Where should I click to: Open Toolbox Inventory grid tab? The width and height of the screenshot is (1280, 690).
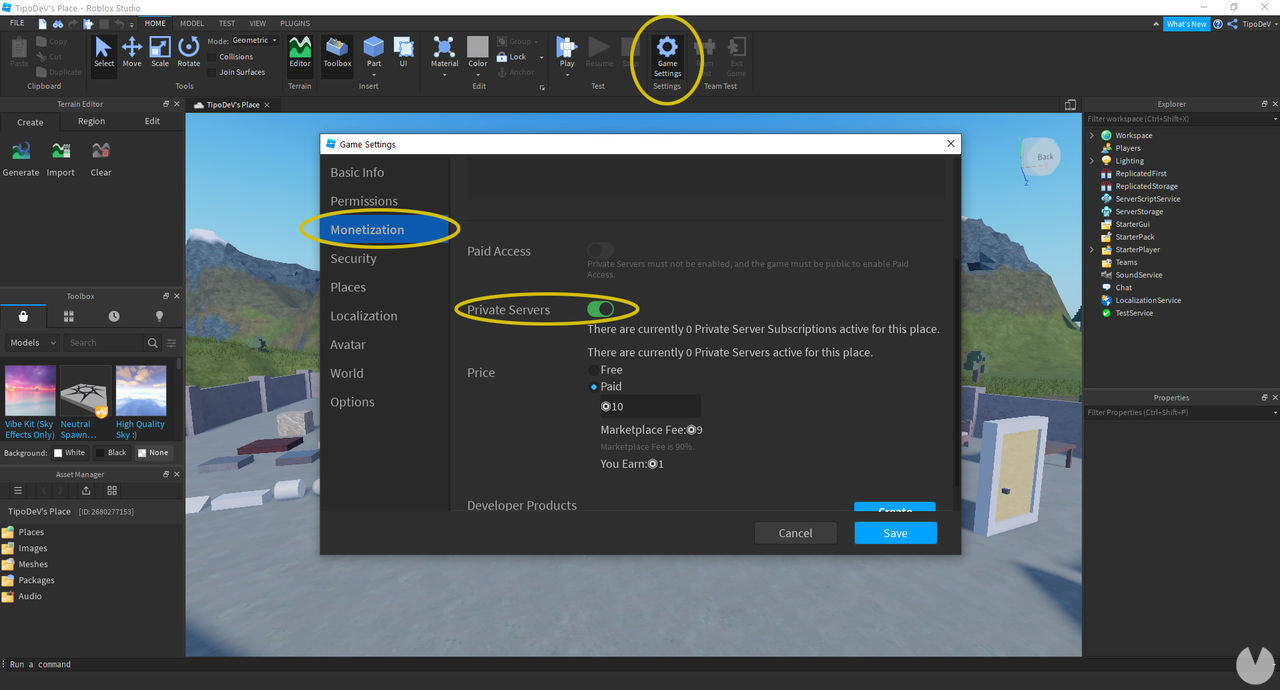(69, 316)
